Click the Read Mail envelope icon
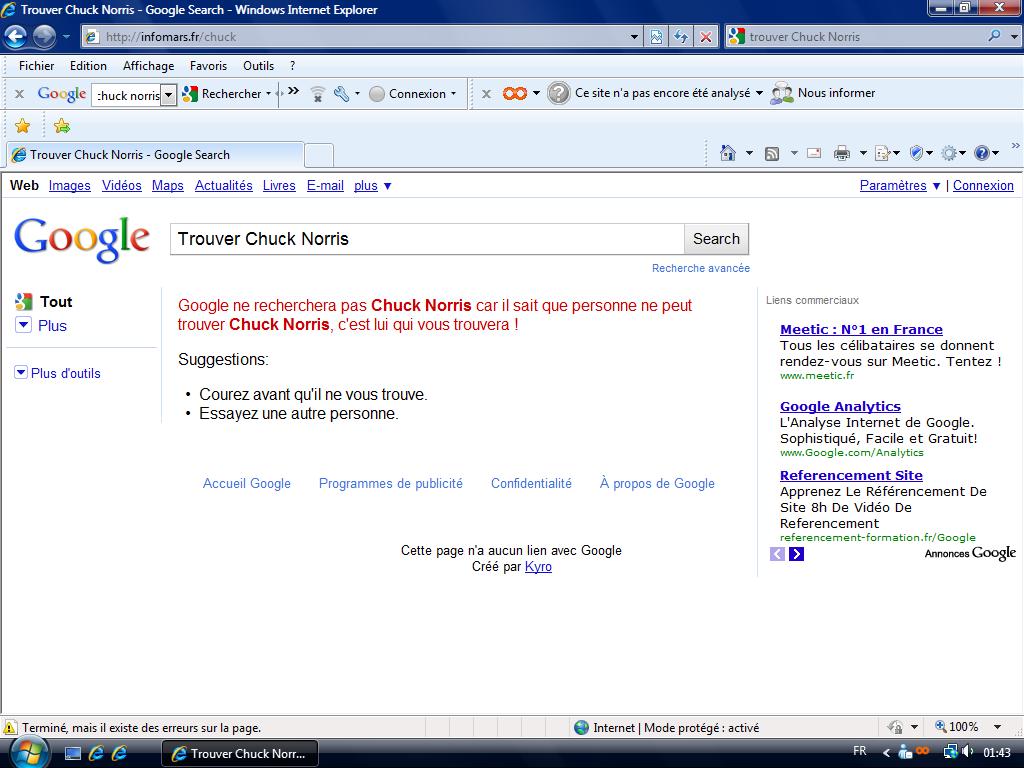This screenshot has width=1024, height=768. pos(814,153)
